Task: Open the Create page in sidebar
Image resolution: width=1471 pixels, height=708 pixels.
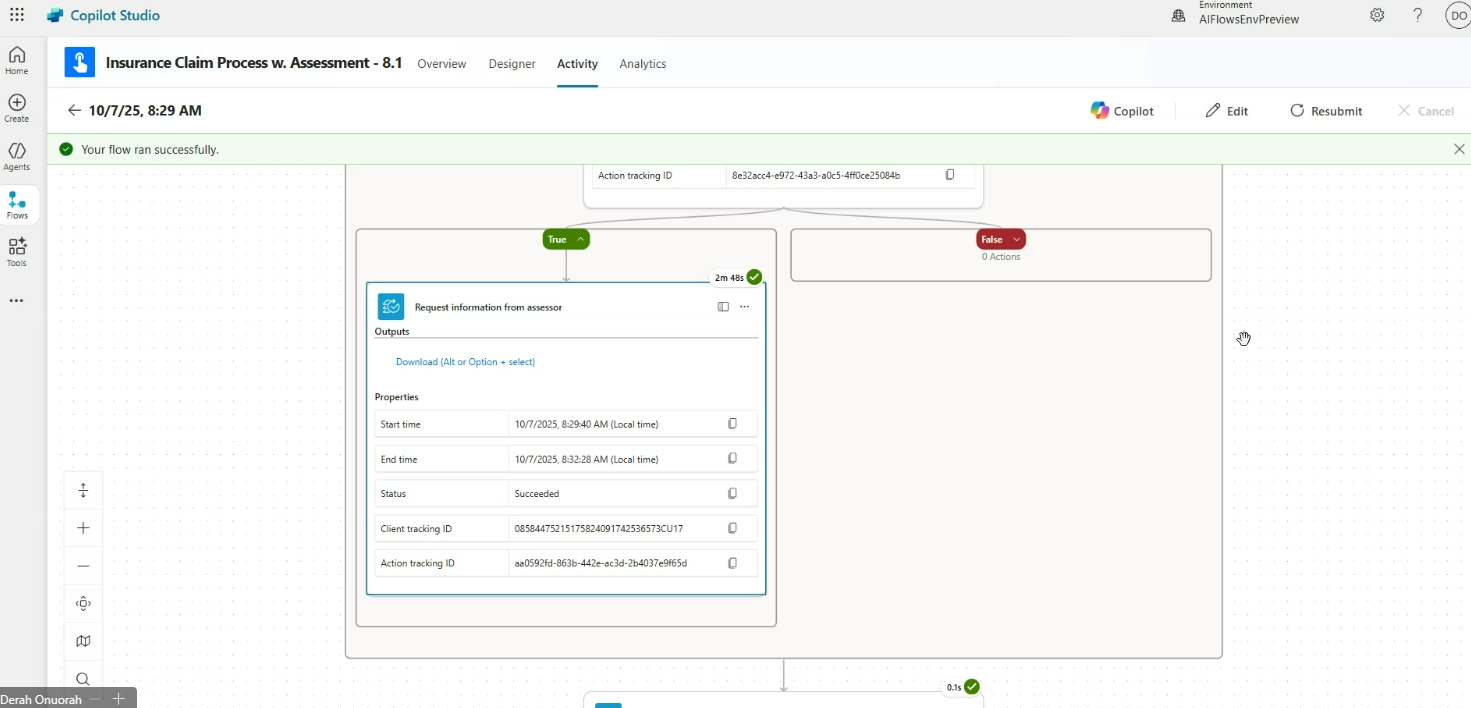Action: 17,108
